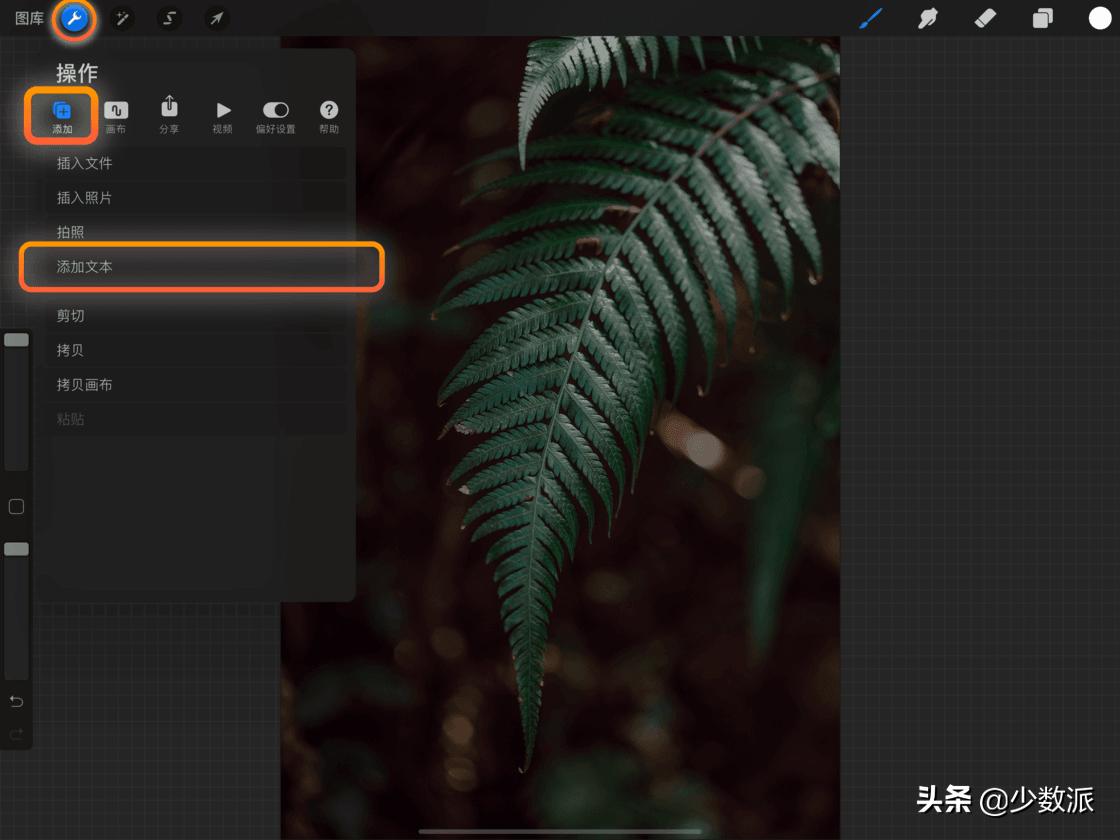Viewport: 1120px width, 840px height.
Task: Open the 帮助 help tab
Action: click(328, 116)
